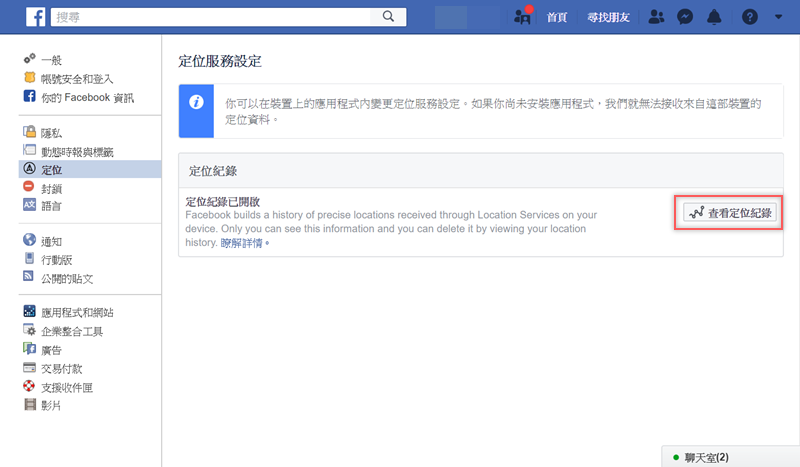Viewport: 800px width, 467px height.
Task: Open notifications bell icon
Action: click(714, 17)
